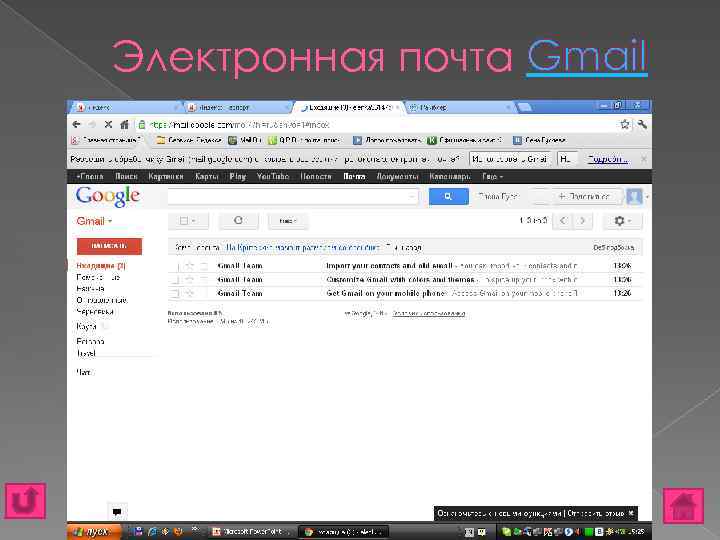This screenshot has width=720, height=540.
Task: Click the Google logo
Action: 108,197
